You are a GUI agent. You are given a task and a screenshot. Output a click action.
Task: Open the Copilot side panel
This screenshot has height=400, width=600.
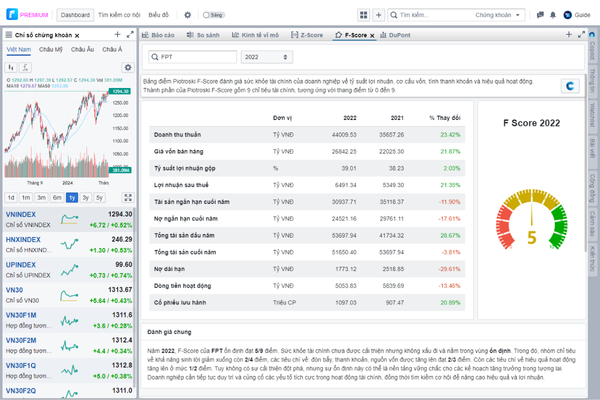592,47
